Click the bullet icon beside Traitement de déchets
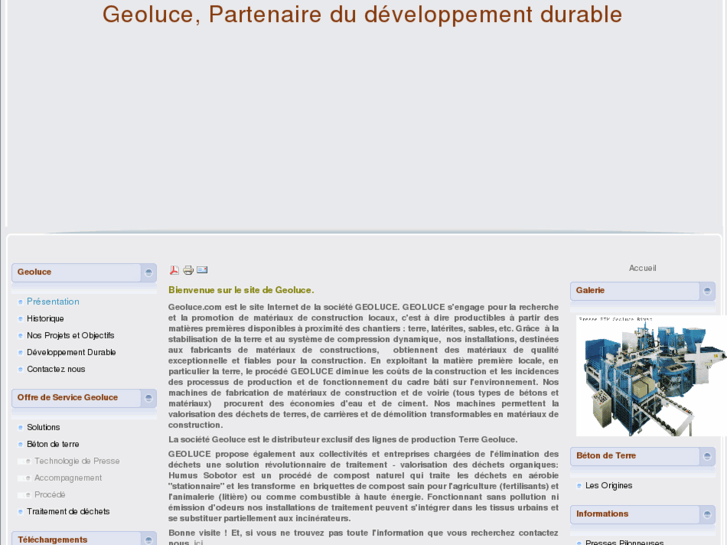The image size is (727, 545). pyautogui.click(x=20, y=512)
